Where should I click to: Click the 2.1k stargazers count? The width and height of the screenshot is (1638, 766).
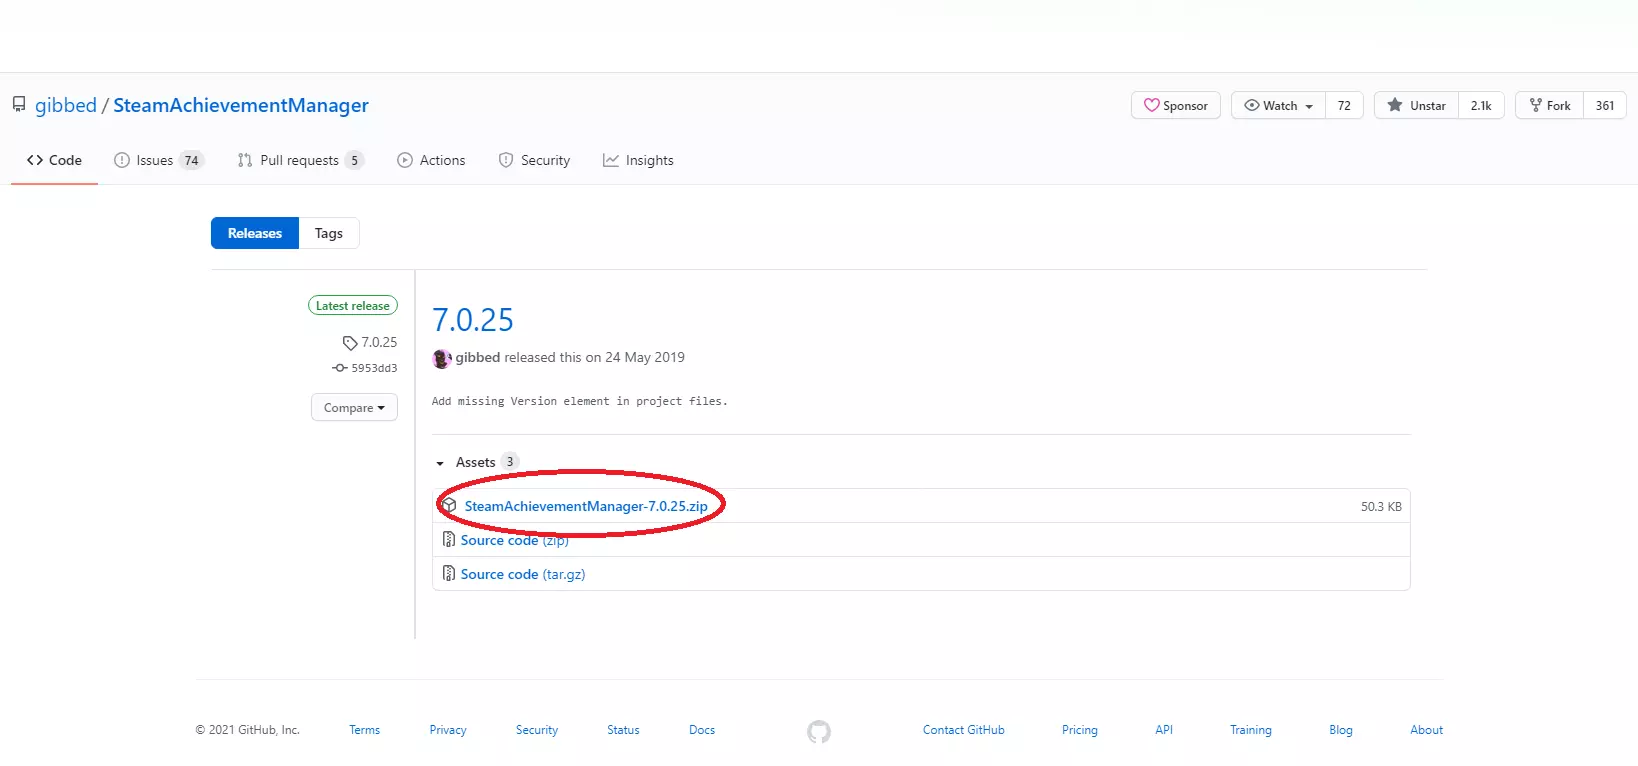[x=1481, y=105]
